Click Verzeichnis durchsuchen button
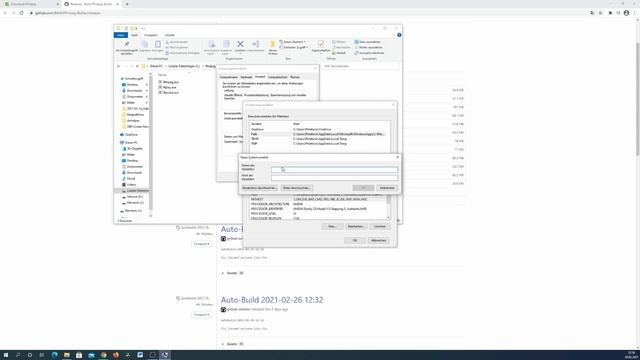The width and height of the screenshot is (640, 360). point(259,188)
